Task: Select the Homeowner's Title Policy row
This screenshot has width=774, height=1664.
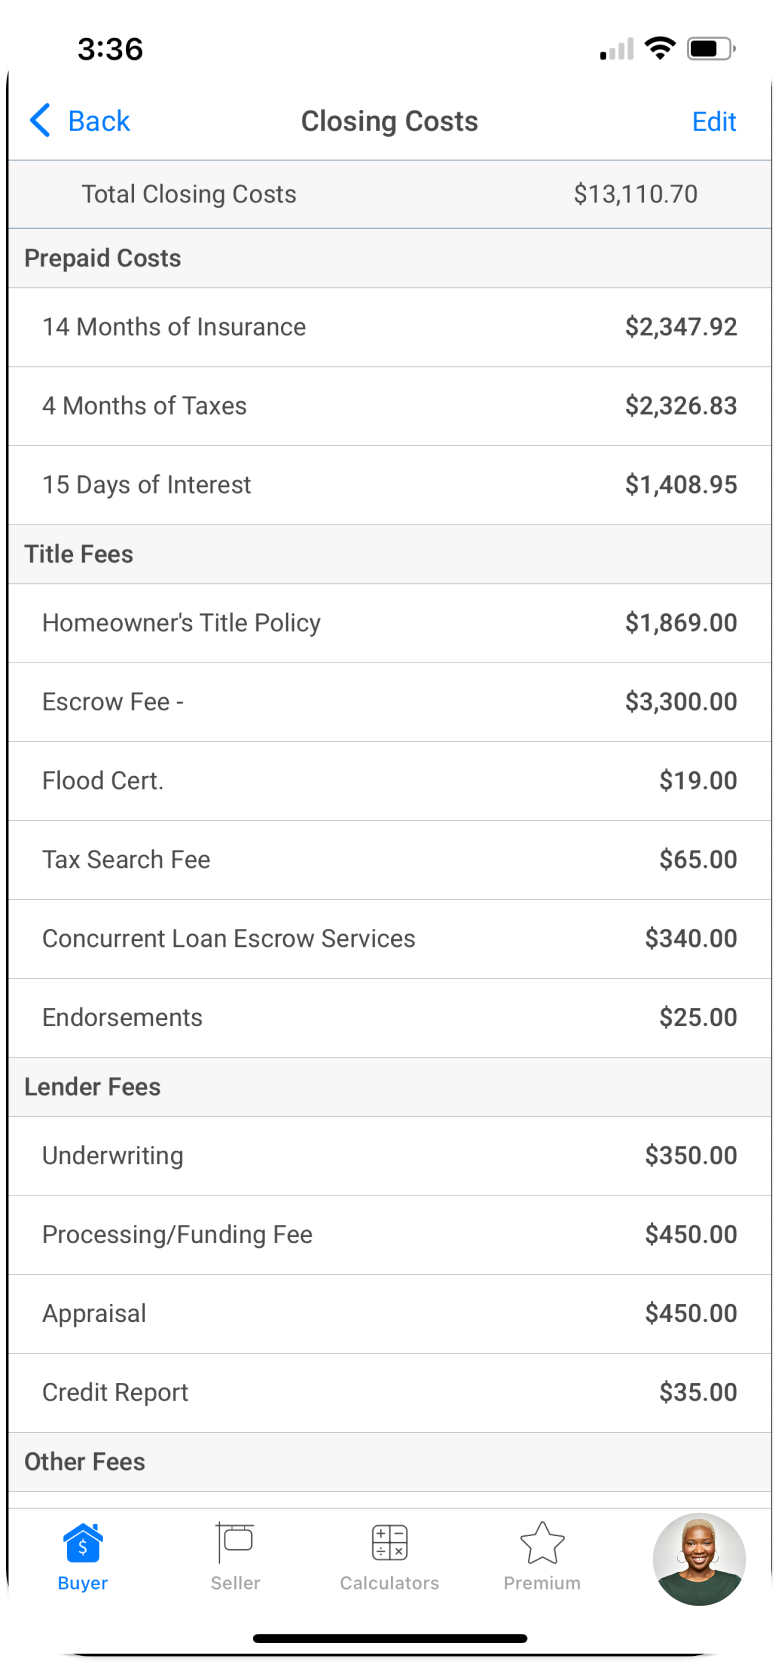Action: pyautogui.click(x=389, y=623)
